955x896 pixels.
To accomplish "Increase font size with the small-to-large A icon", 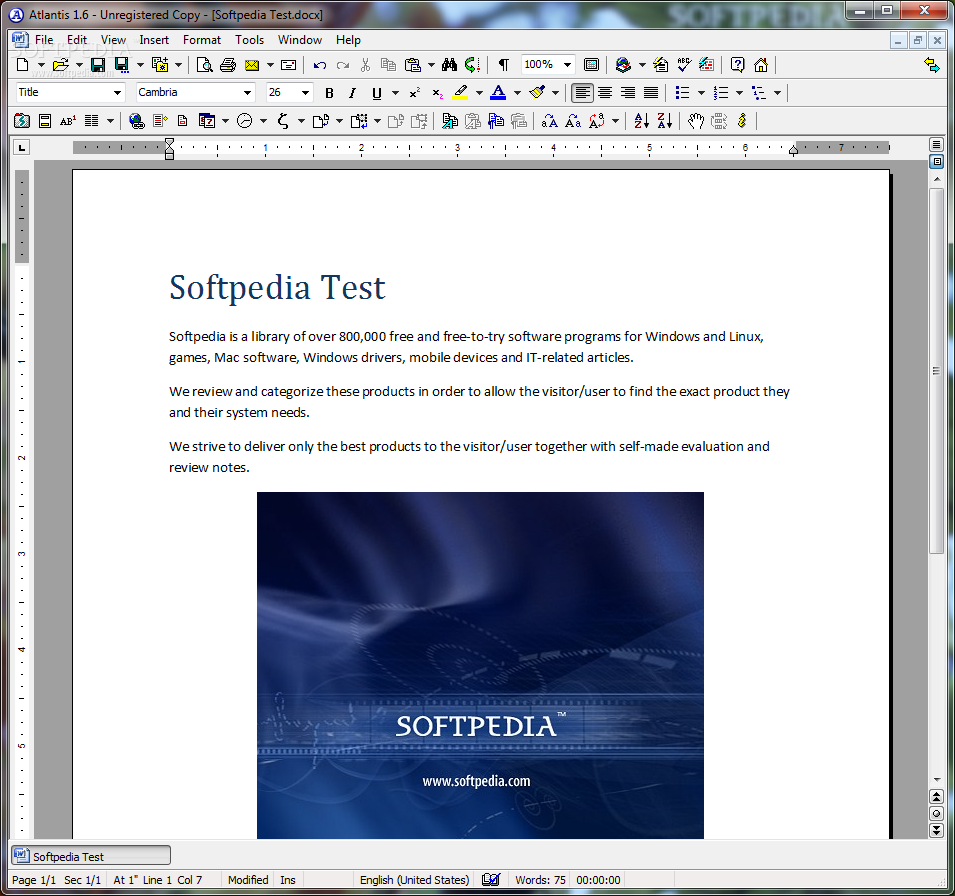I will pyautogui.click(x=549, y=121).
